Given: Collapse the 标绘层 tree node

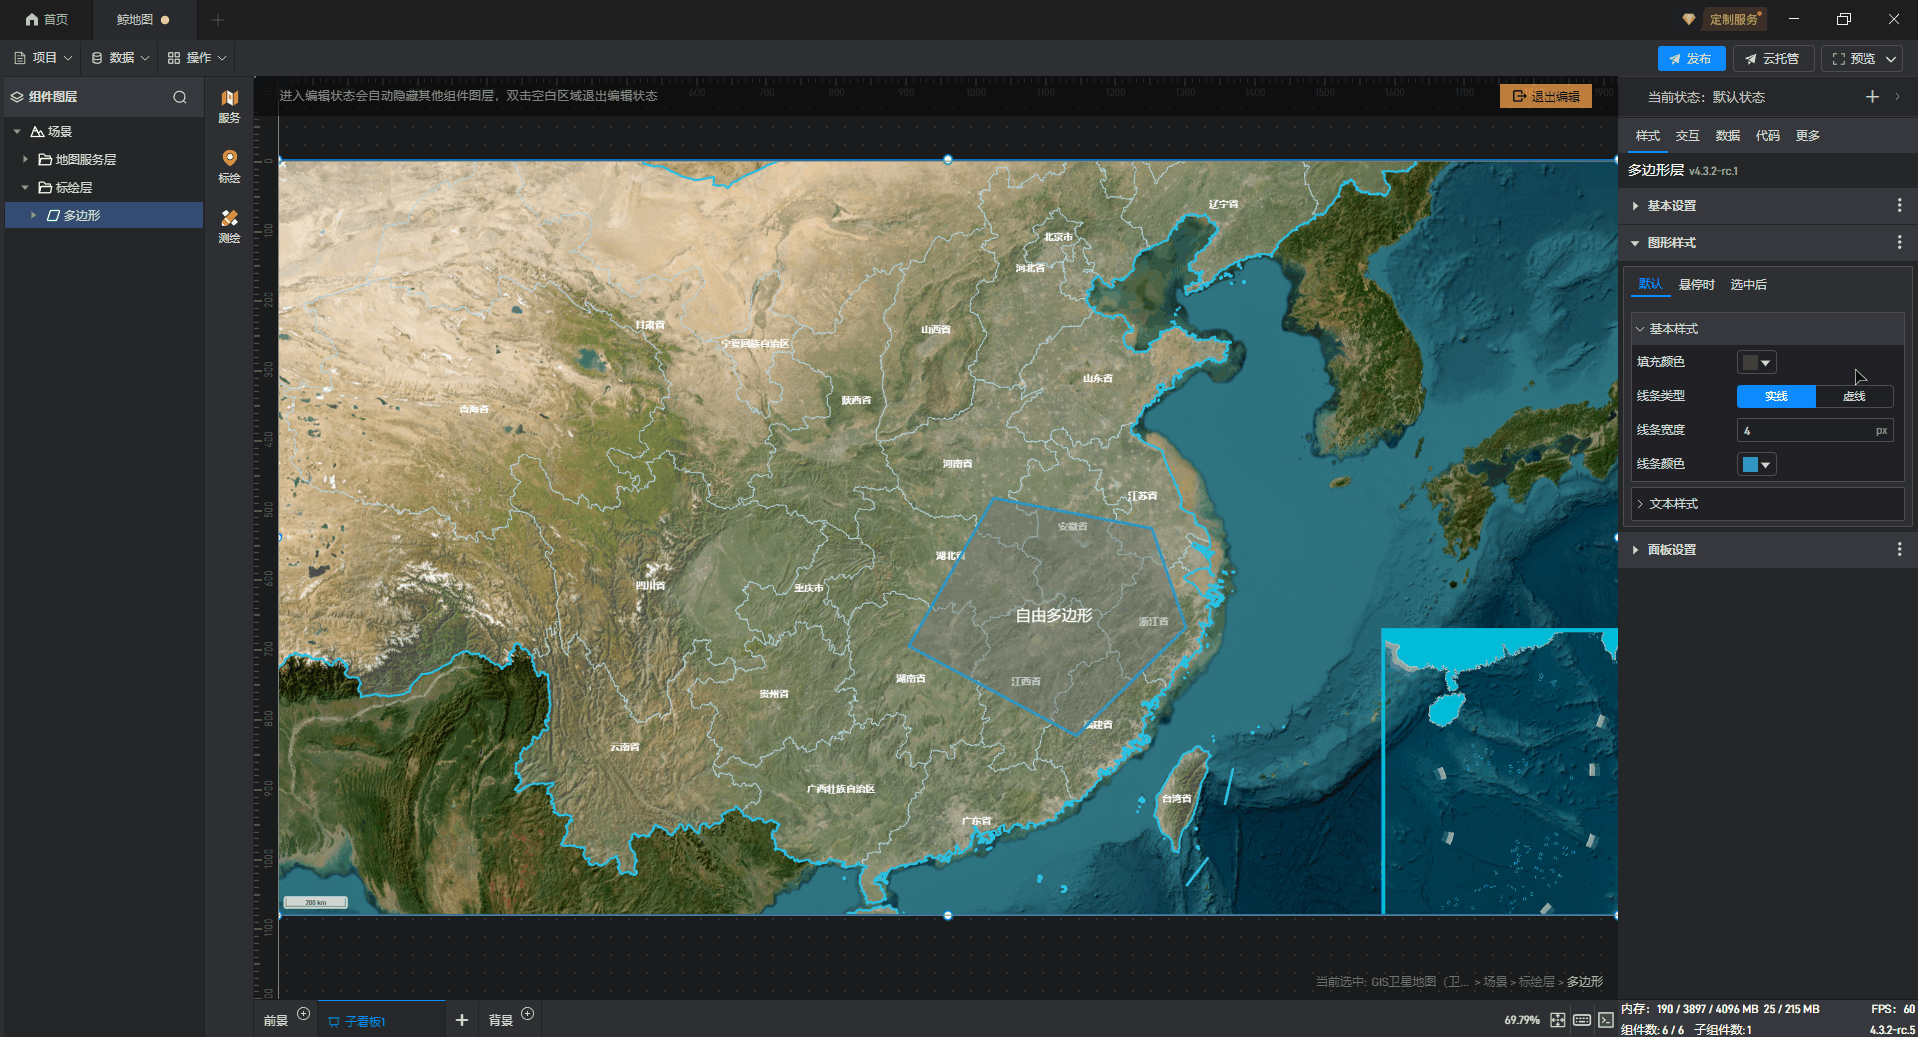Looking at the screenshot, I should pos(25,188).
